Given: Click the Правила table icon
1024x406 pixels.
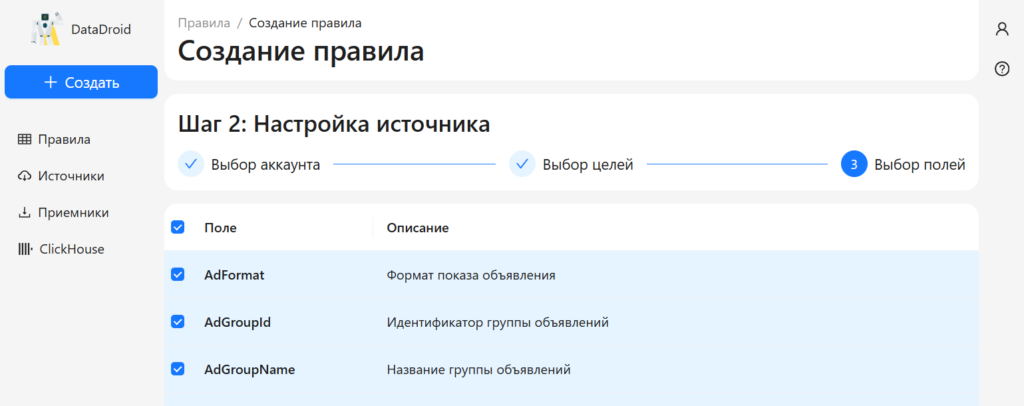Looking at the screenshot, I should [25, 139].
